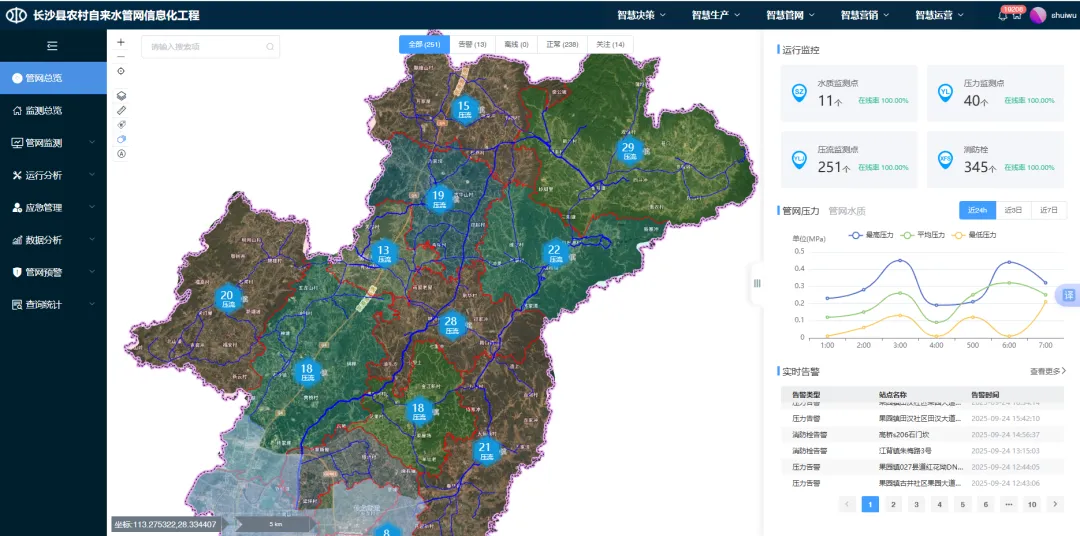Image resolution: width=1080 pixels, height=536 pixels.
Task: Click the circled A annotation icon
Action: (122, 154)
